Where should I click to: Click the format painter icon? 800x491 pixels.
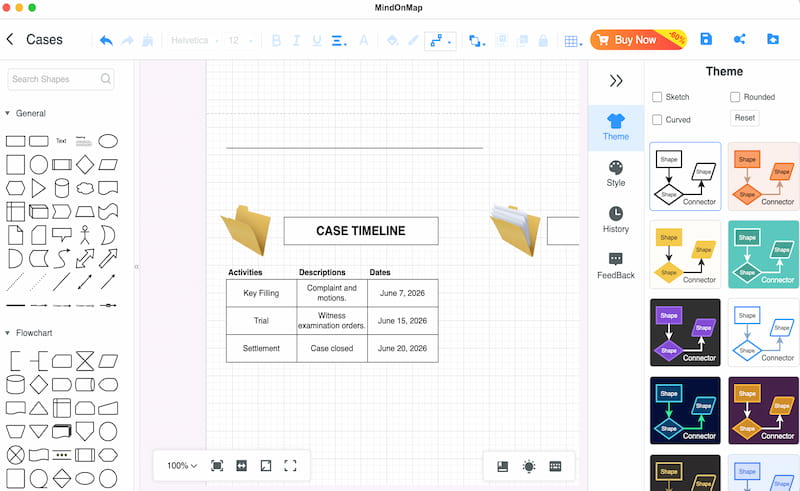click(147, 40)
